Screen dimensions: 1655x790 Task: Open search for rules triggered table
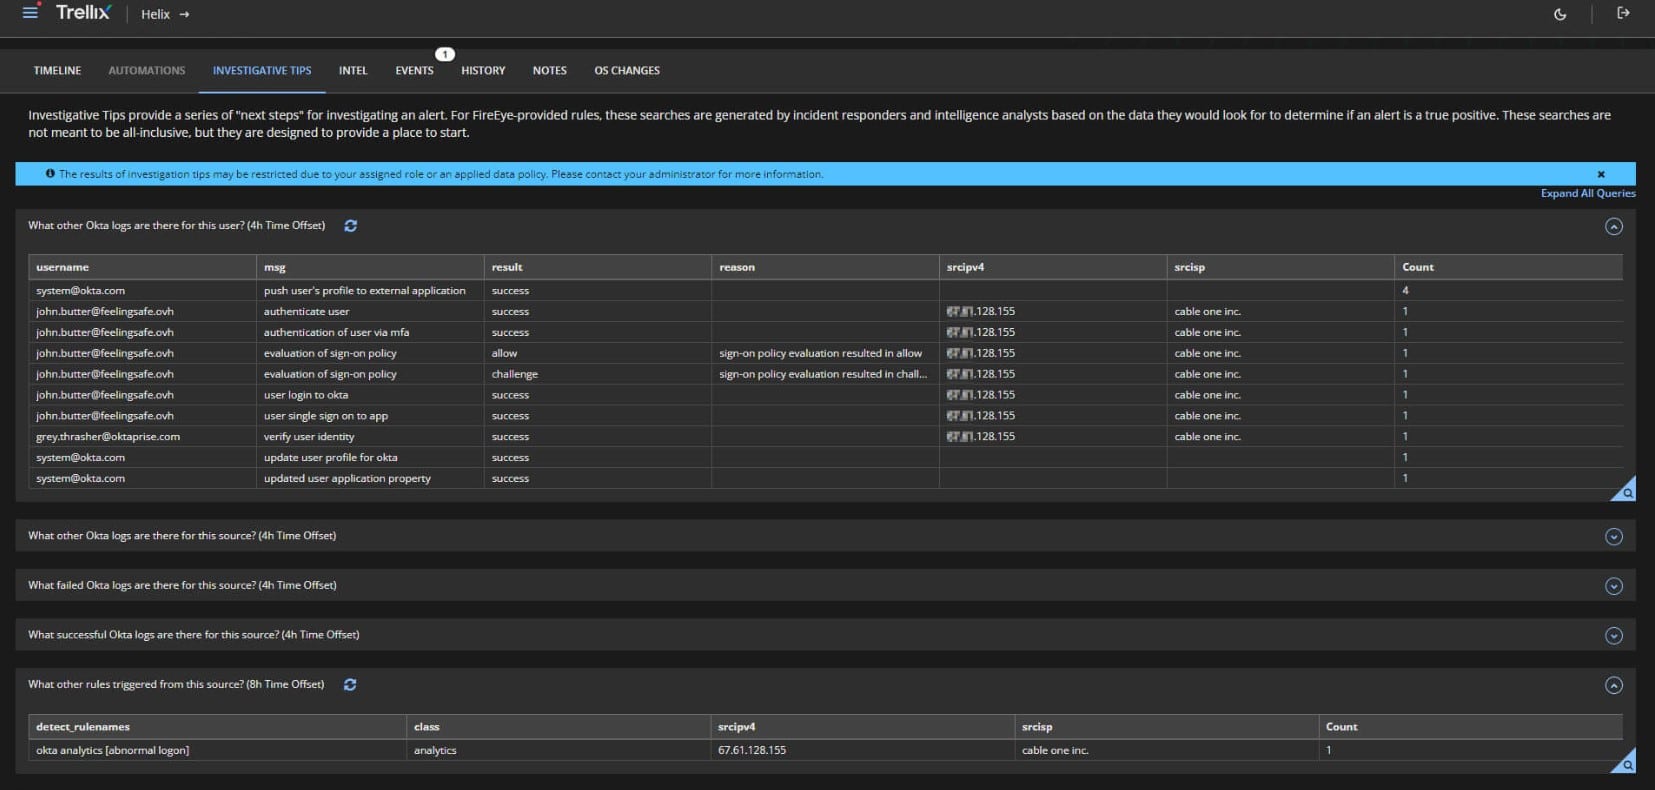[x=1627, y=765]
